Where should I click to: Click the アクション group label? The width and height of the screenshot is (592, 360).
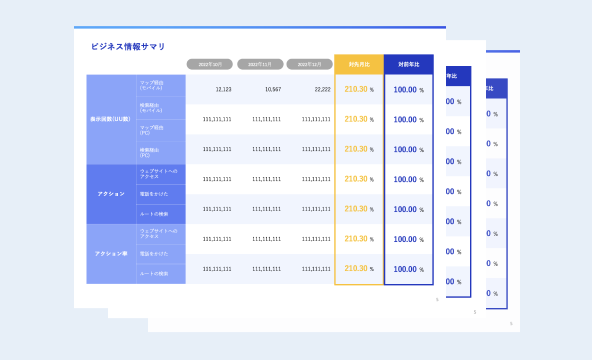pyautogui.click(x=111, y=194)
